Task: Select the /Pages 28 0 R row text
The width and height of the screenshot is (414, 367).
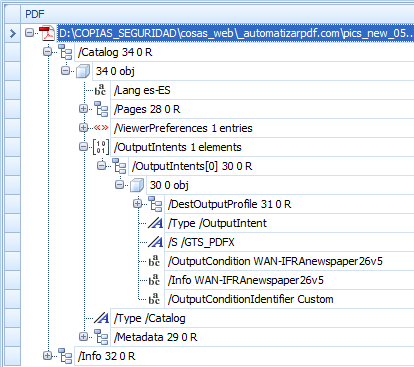Action: coord(147,109)
